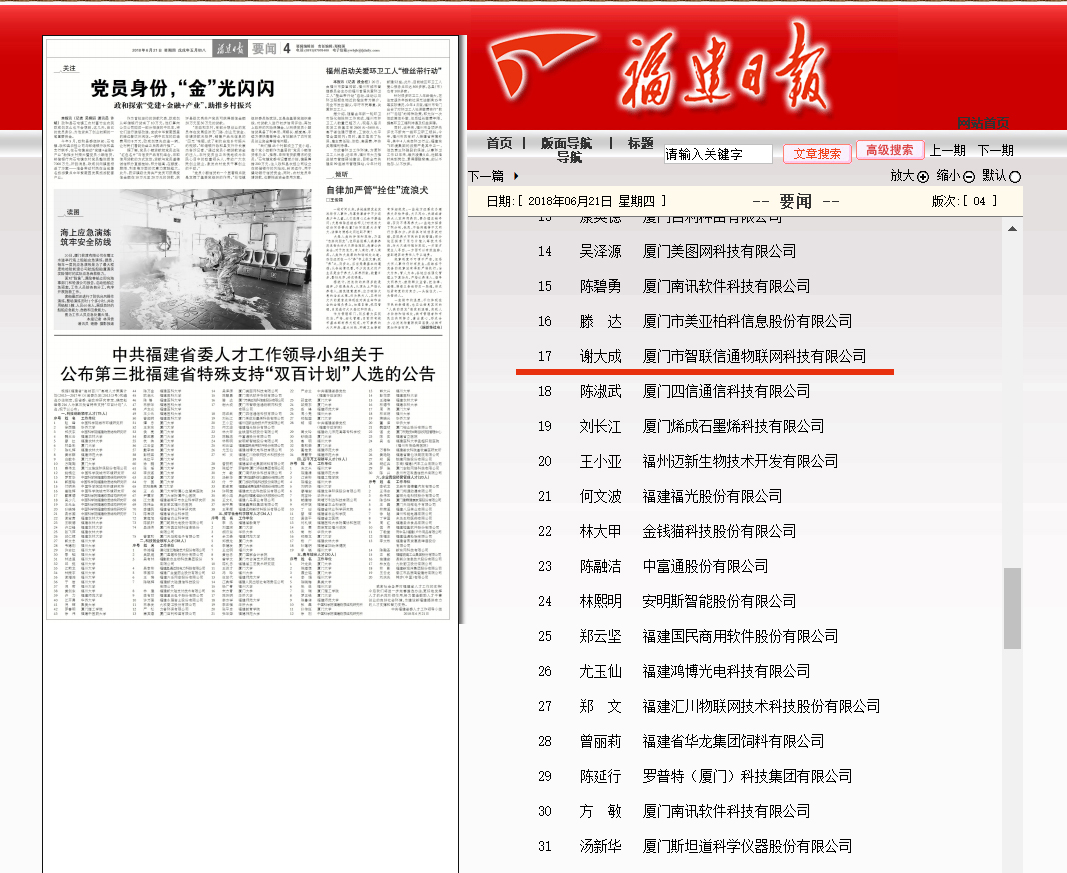The width and height of the screenshot is (1067, 873).
Task: Go to the 下一期 next issue
Action: [995, 150]
